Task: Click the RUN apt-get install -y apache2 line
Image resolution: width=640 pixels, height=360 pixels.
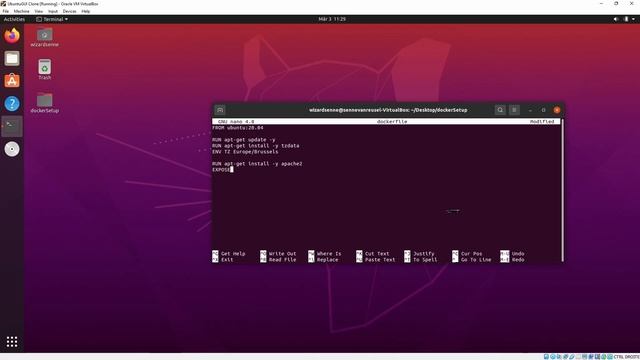Action: 257,164
